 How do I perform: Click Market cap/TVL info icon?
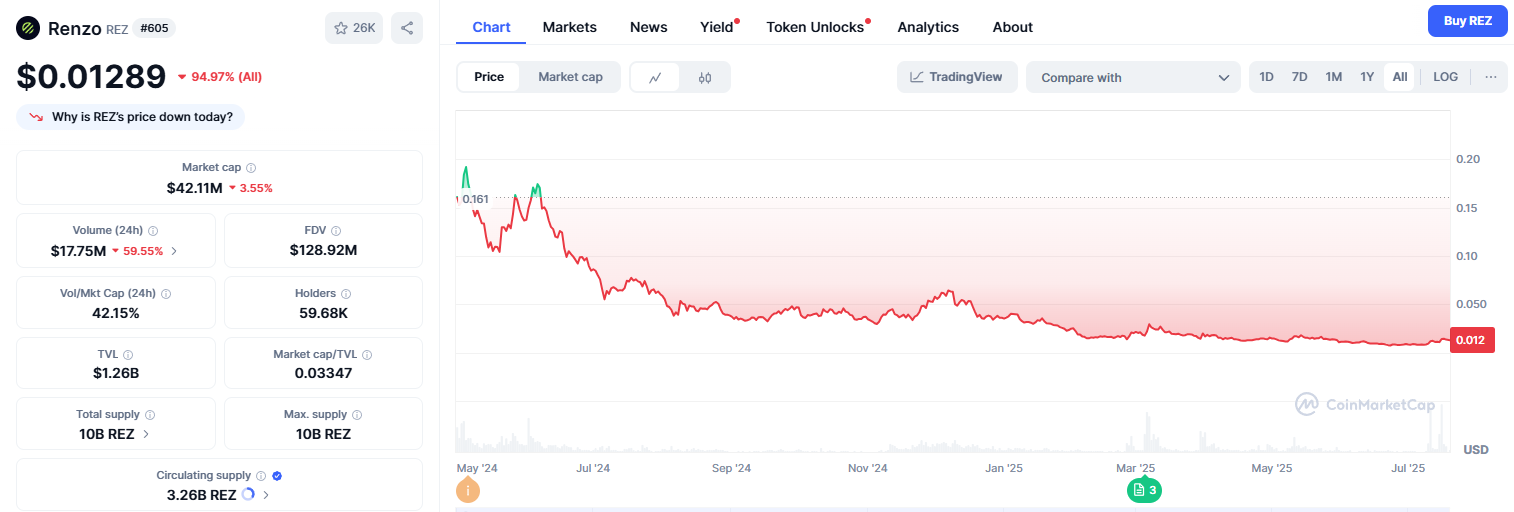pyautogui.click(x=367, y=354)
